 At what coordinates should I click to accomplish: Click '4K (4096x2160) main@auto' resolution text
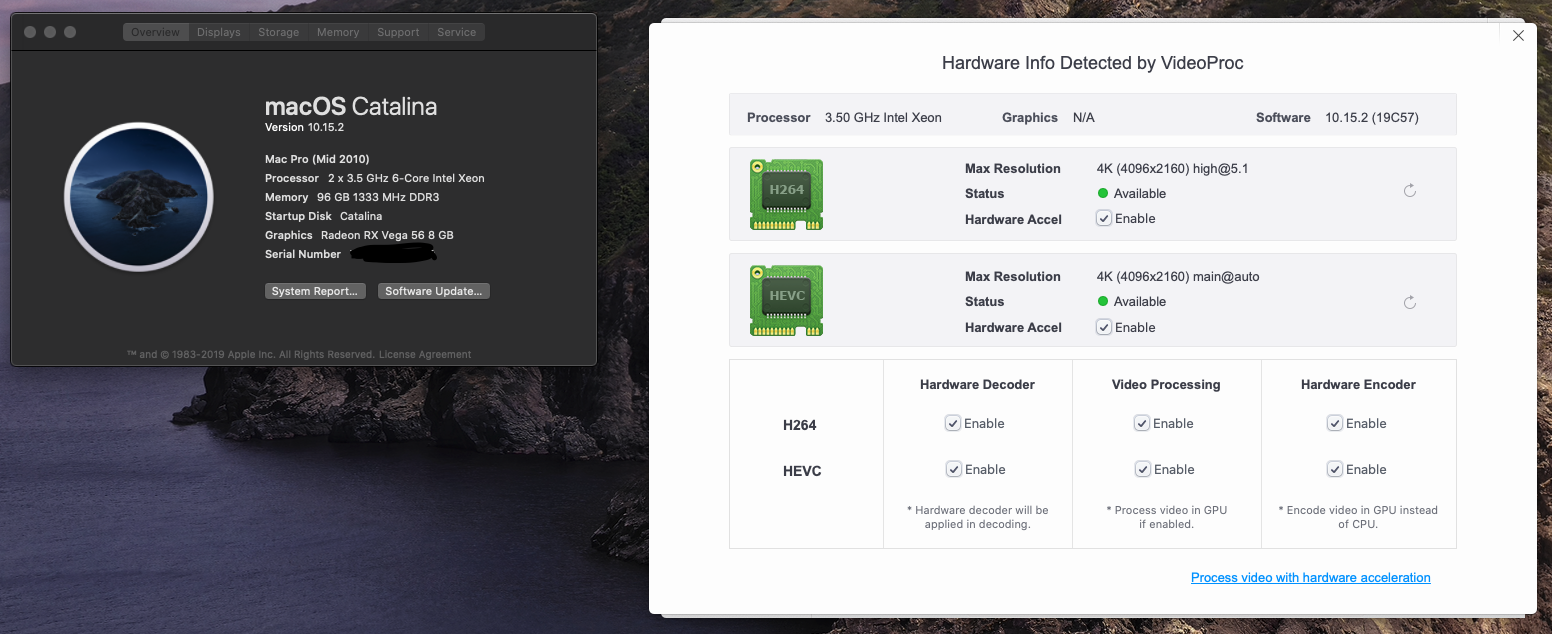[1178, 276]
